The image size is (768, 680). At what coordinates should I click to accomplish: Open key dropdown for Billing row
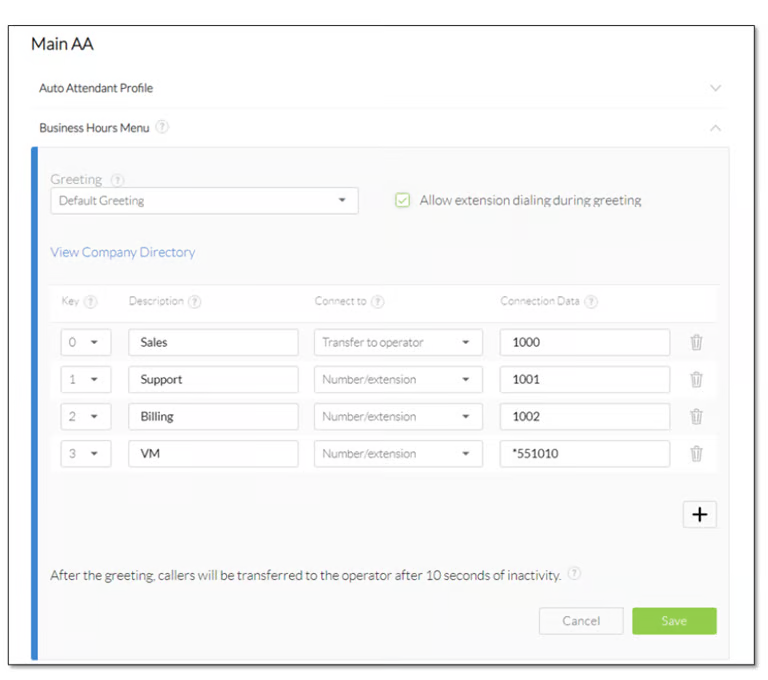85,416
